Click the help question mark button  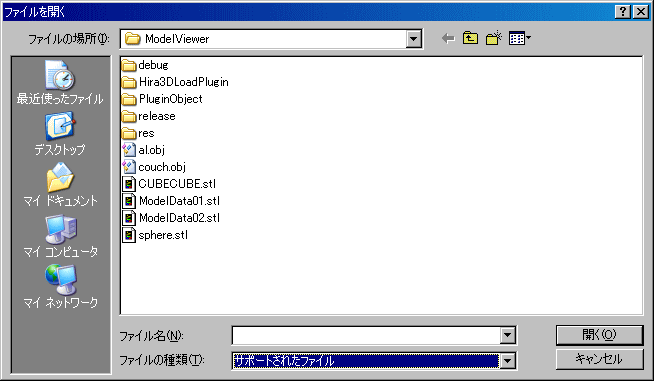[x=622, y=12]
